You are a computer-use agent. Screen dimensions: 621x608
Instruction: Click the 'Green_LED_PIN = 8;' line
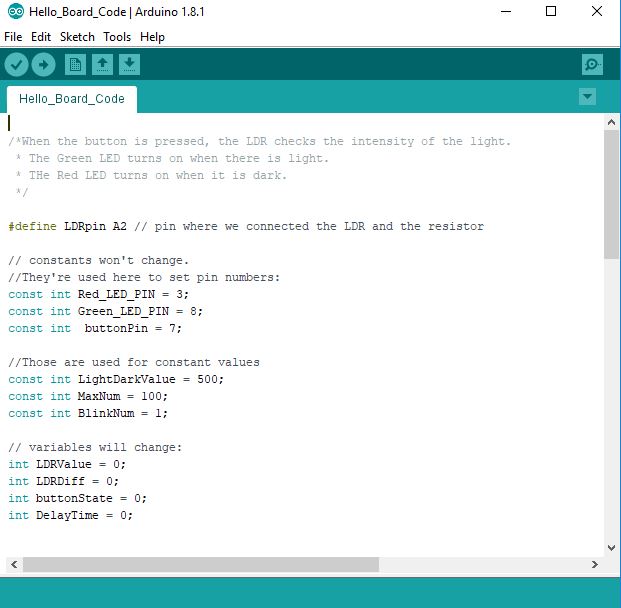105,311
